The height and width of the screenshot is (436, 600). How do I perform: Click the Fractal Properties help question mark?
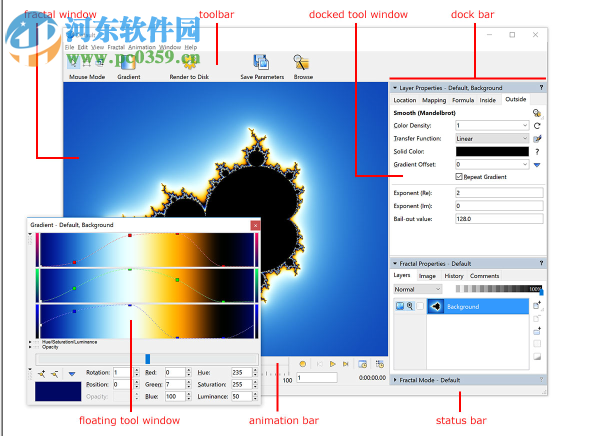[x=541, y=263]
